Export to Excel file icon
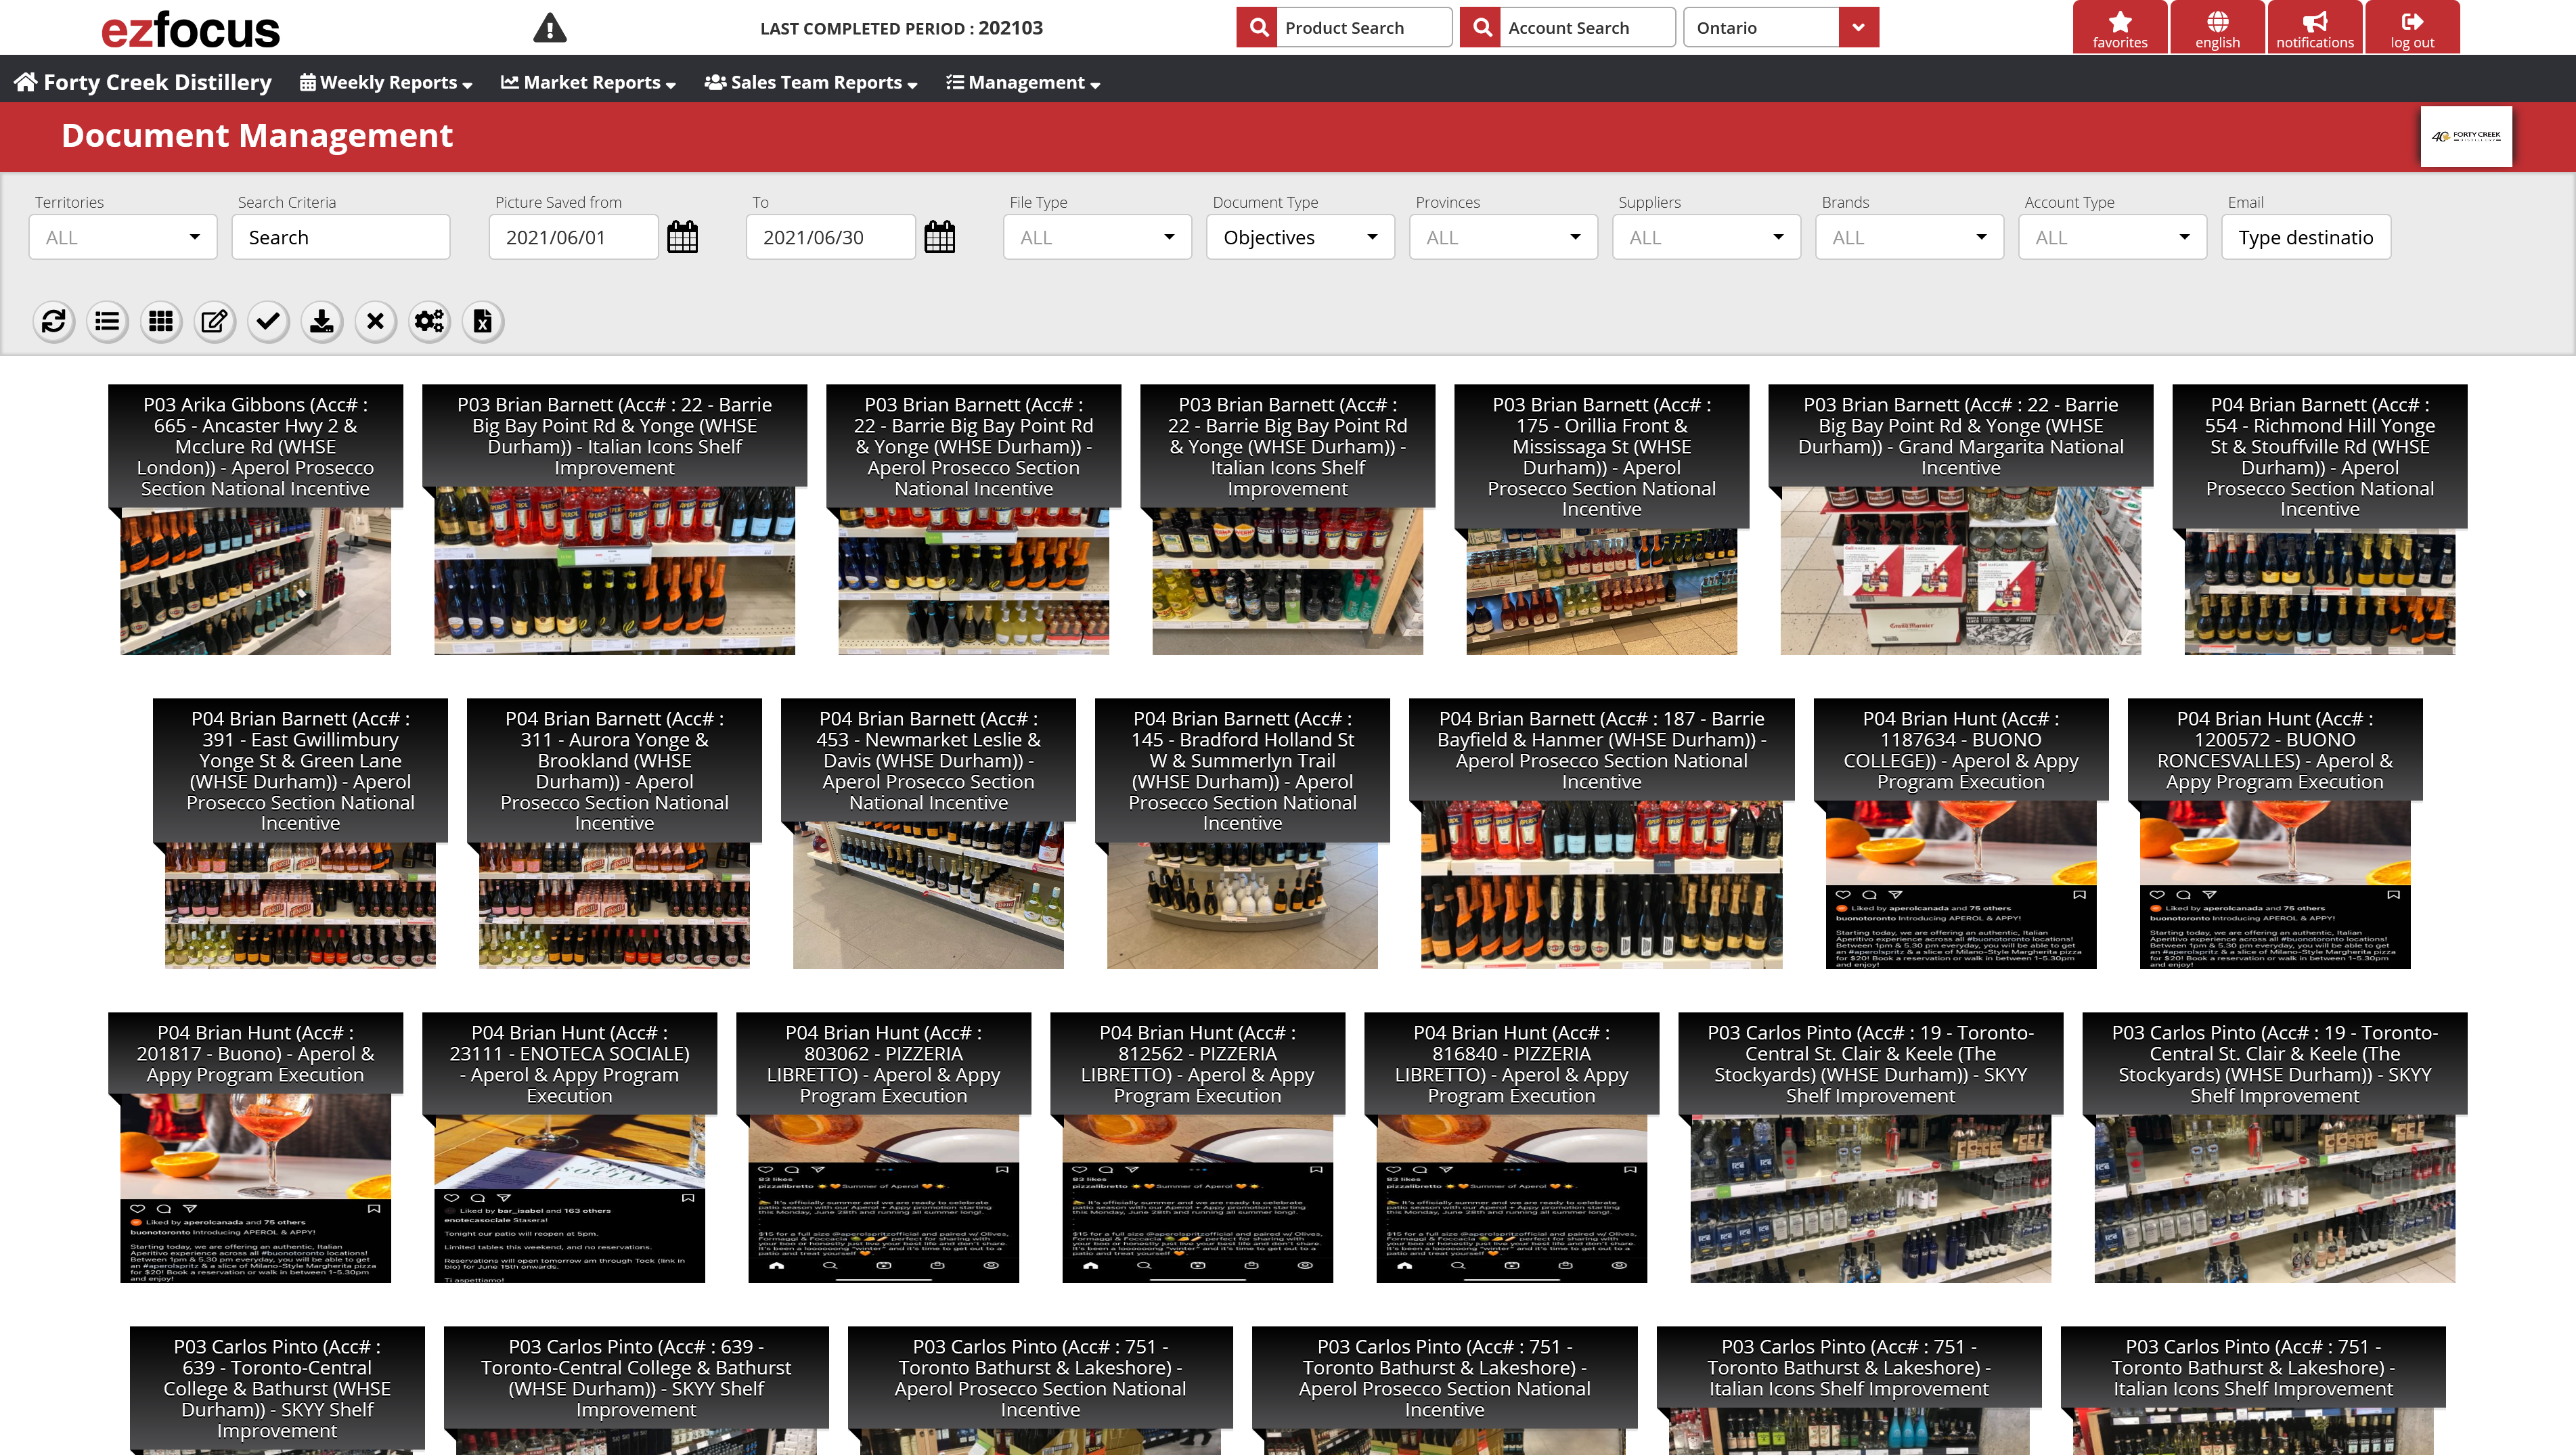 (483, 321)
